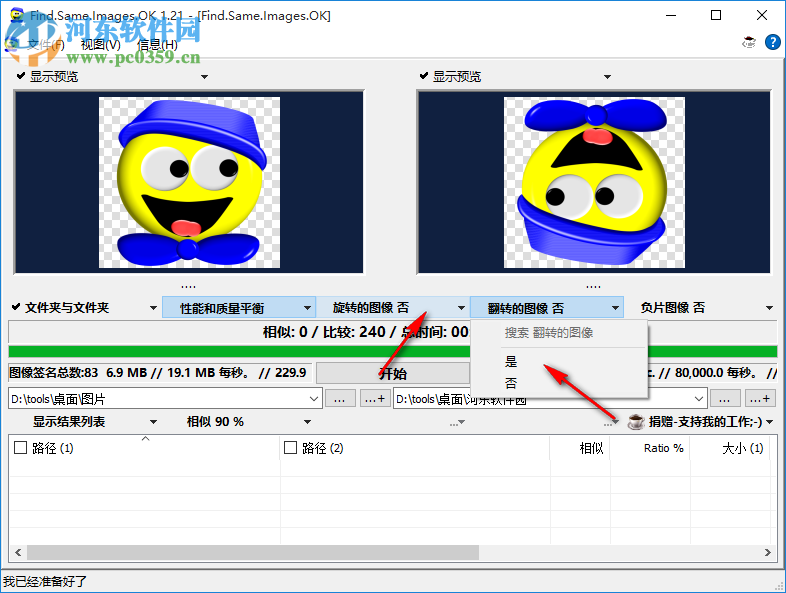Click the .... dots under left preview

(188, 286)
